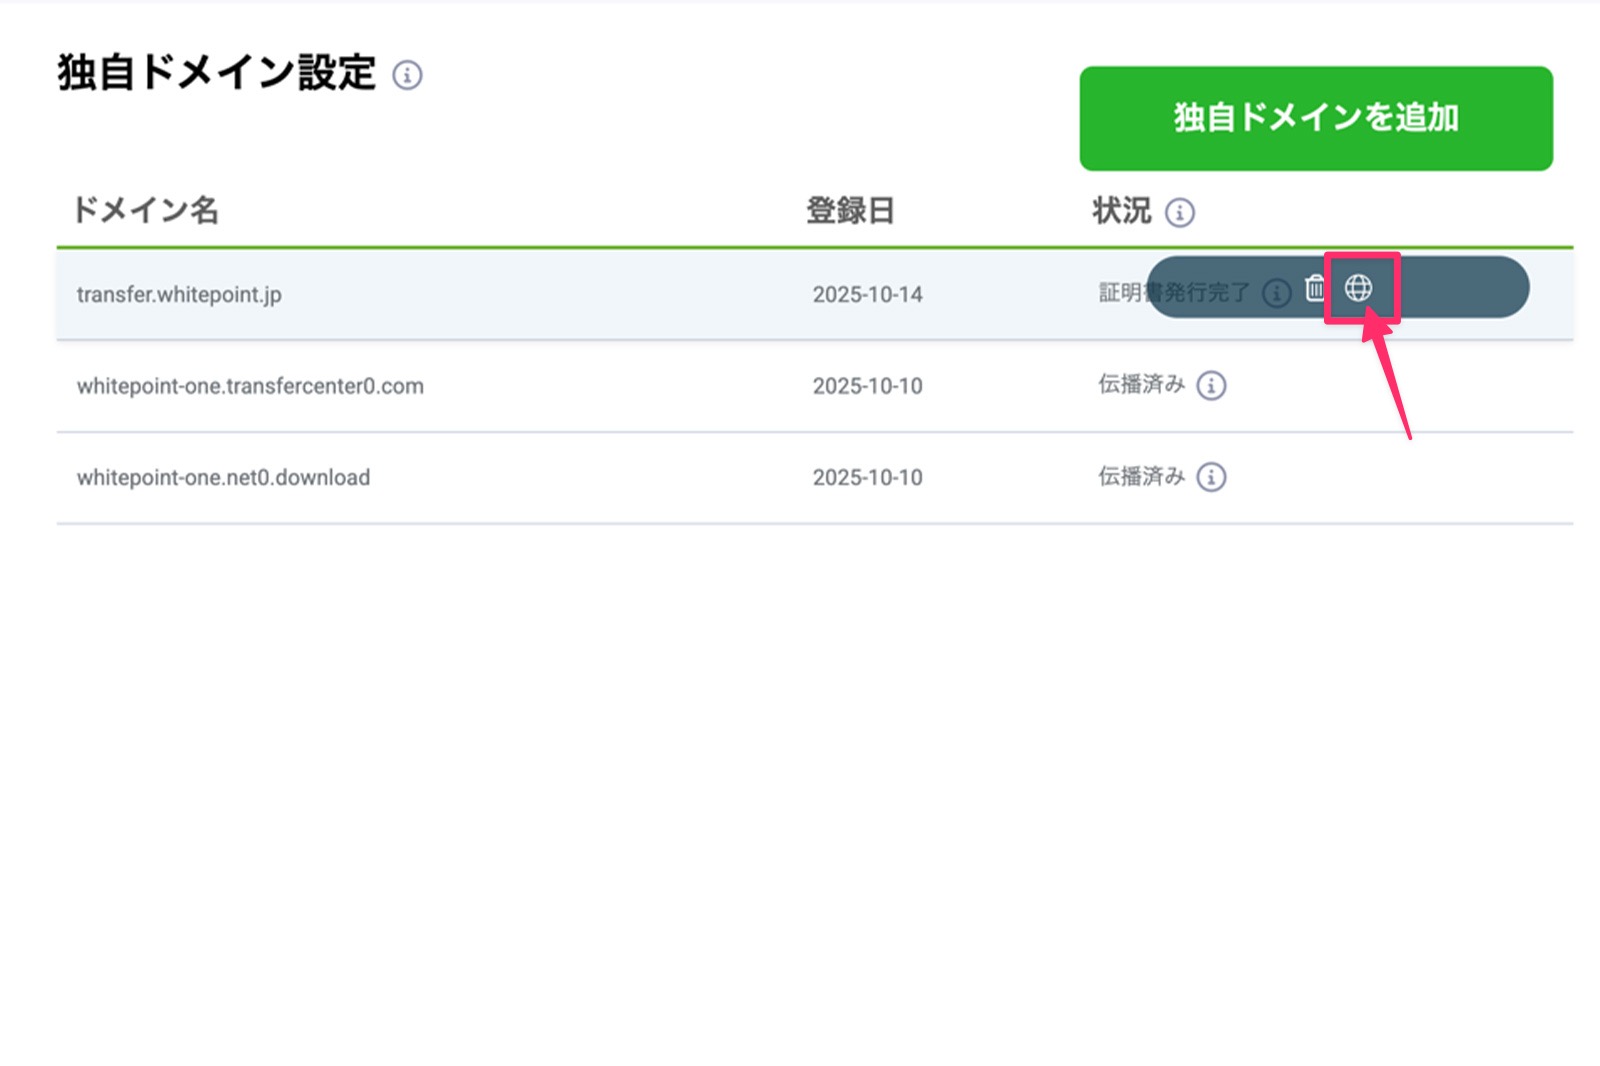This screenshot has width=1600, height=1066.
Task: Click the info icon beside 独自ドメイン設定 title
Action: click(x=407, y=75)
